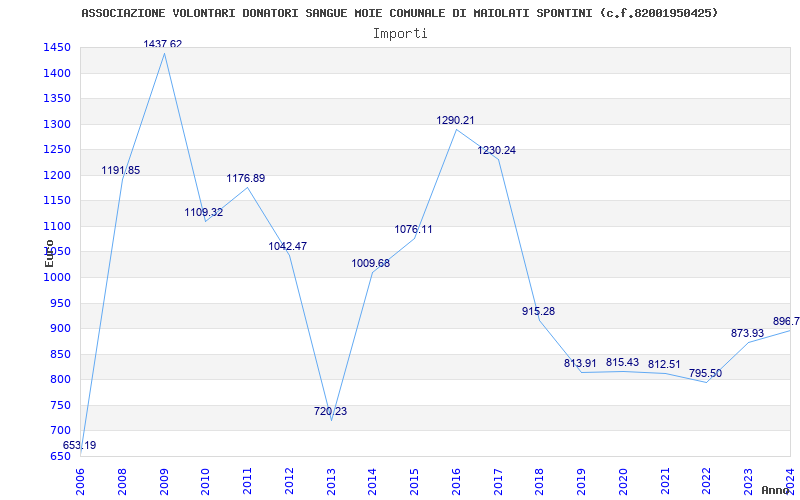Select the 795.50 value label
The width and height of the screenshot is (800, 500).
click(x=706, y=373)
